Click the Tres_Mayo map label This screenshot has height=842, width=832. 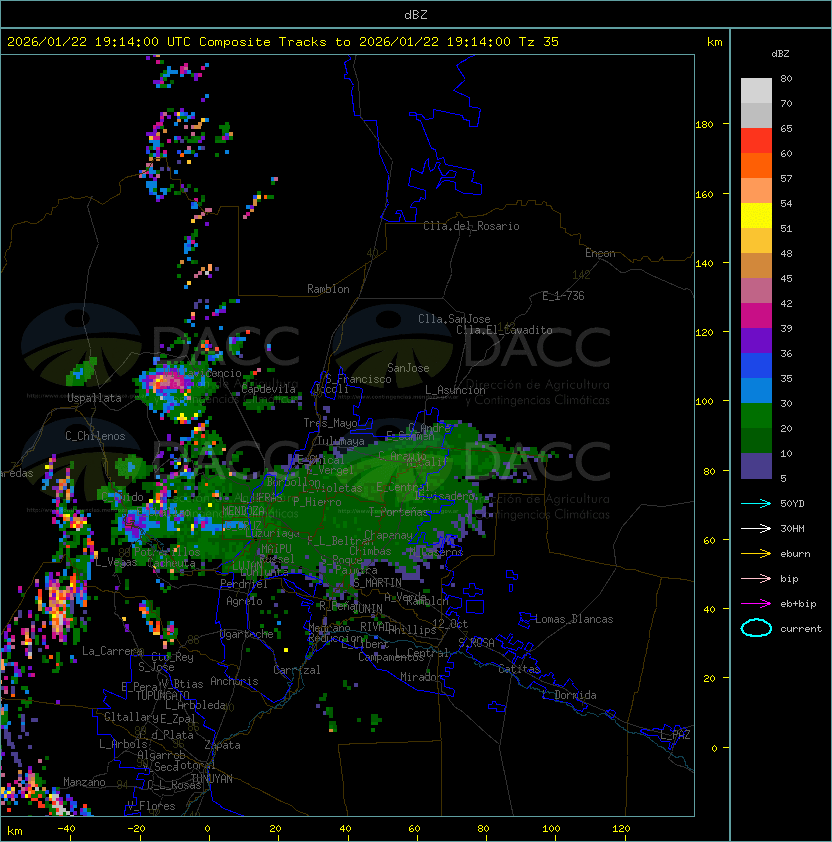pos(330,423)
